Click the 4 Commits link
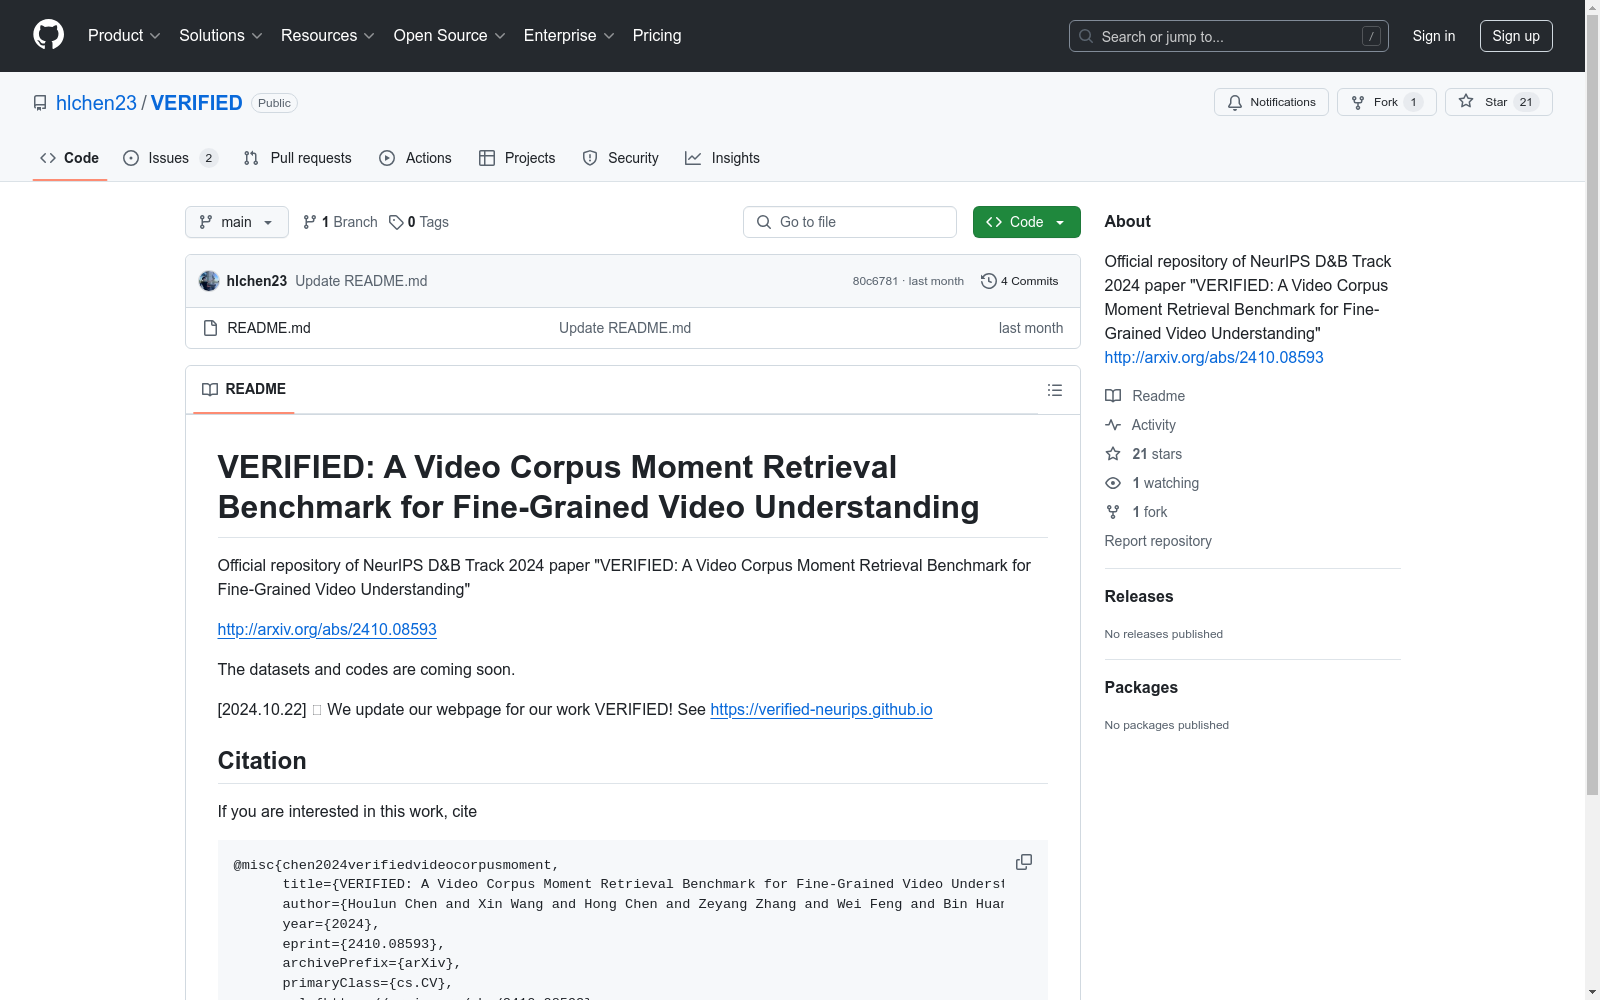1600x1000 pixels. 1020,281
